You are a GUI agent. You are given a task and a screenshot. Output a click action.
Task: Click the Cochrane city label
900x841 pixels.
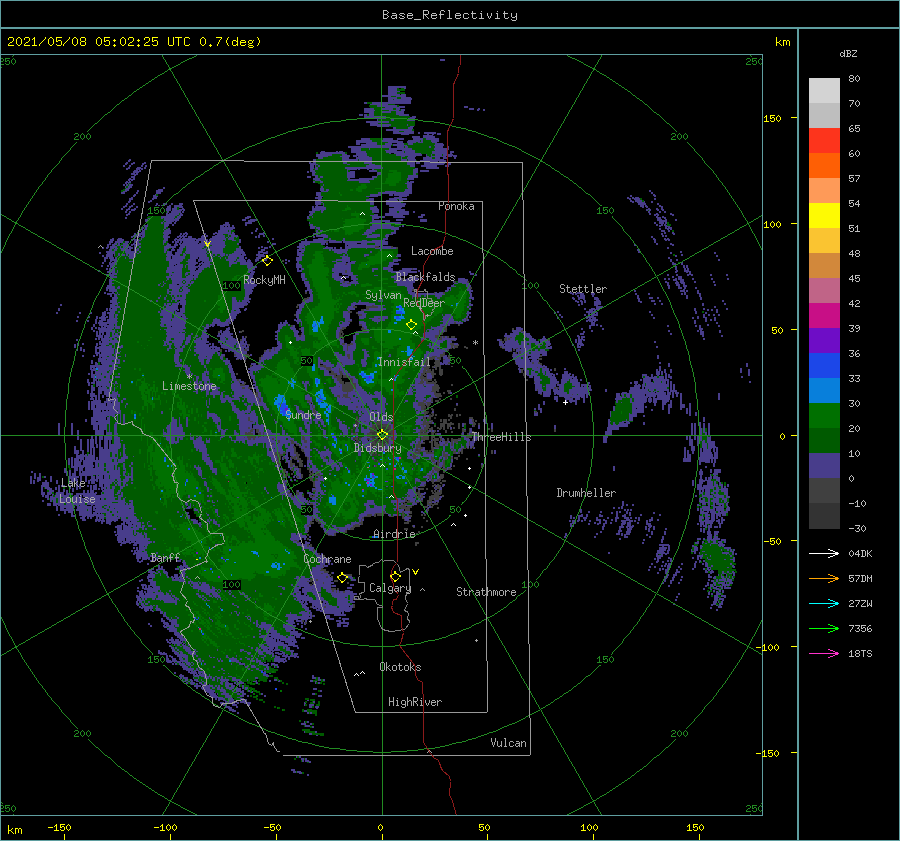point(327,559)
